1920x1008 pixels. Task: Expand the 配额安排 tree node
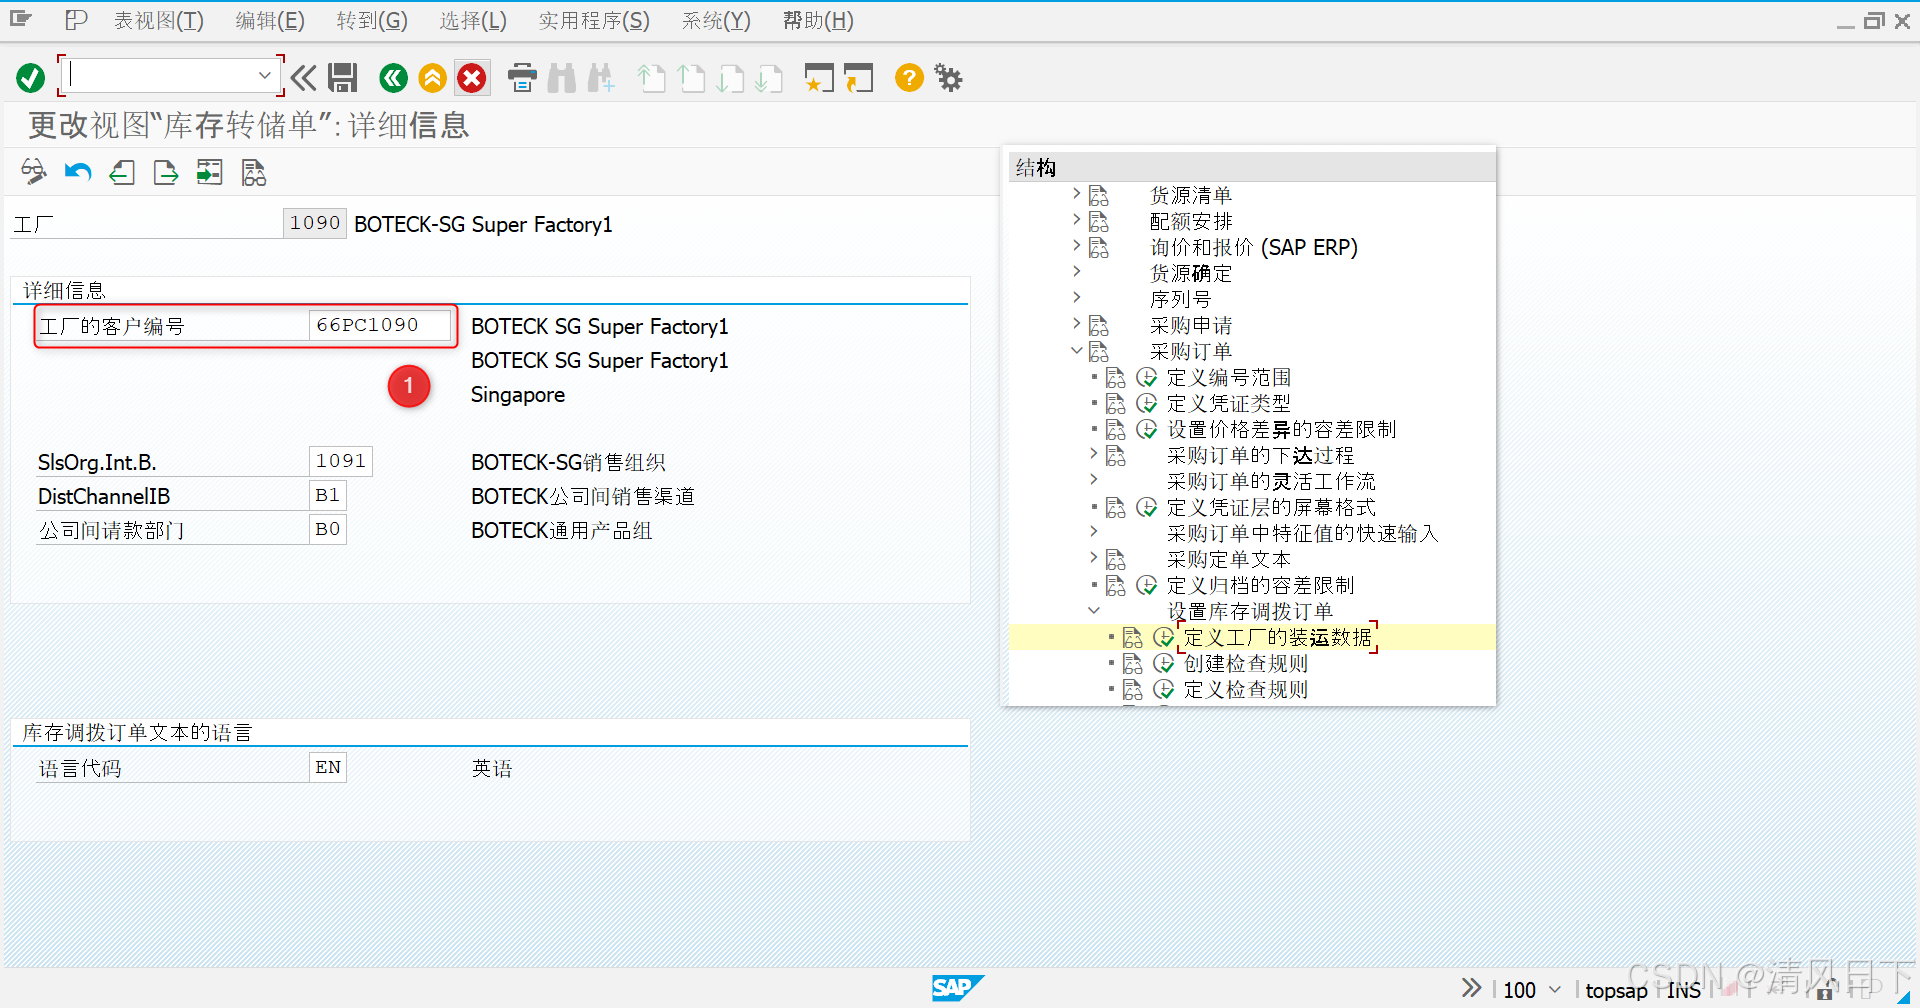click(x=1076, y=219)
